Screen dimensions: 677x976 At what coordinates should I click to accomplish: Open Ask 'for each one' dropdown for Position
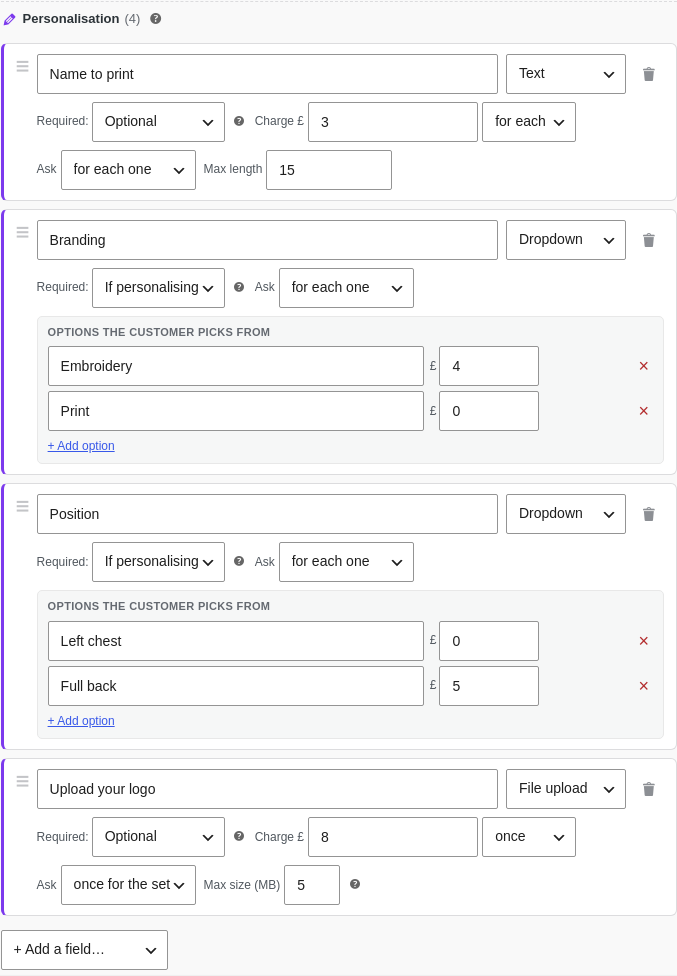pyautogui.click(x=346, y=561)
